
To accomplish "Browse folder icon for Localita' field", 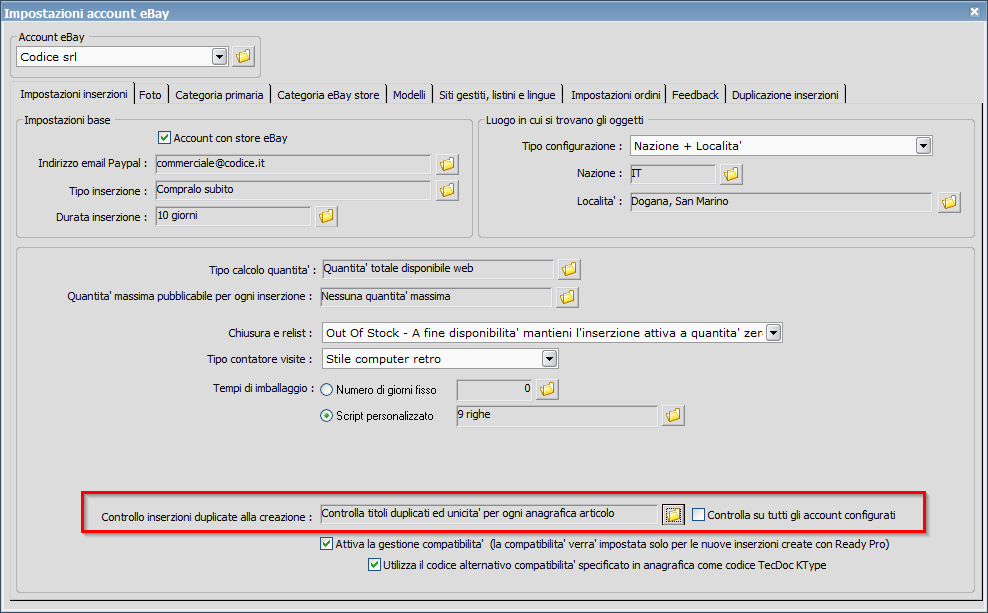I will pos(949,202).
